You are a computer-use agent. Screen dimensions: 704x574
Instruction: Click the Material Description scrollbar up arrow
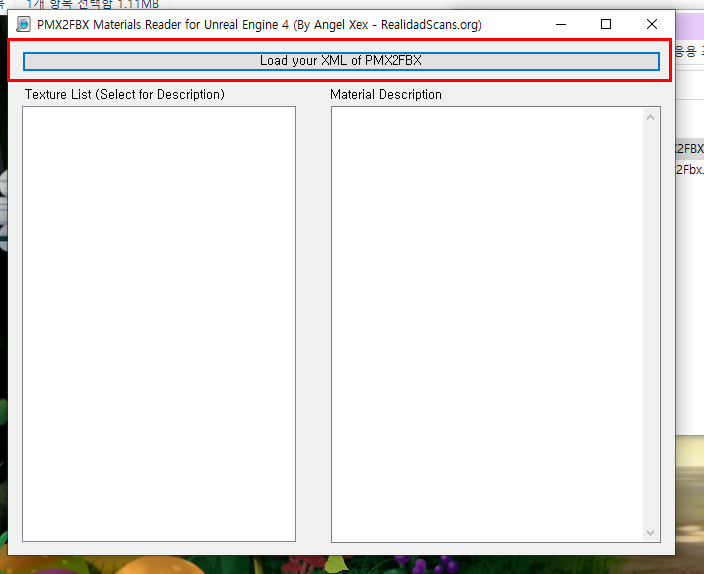click(651, 117)
